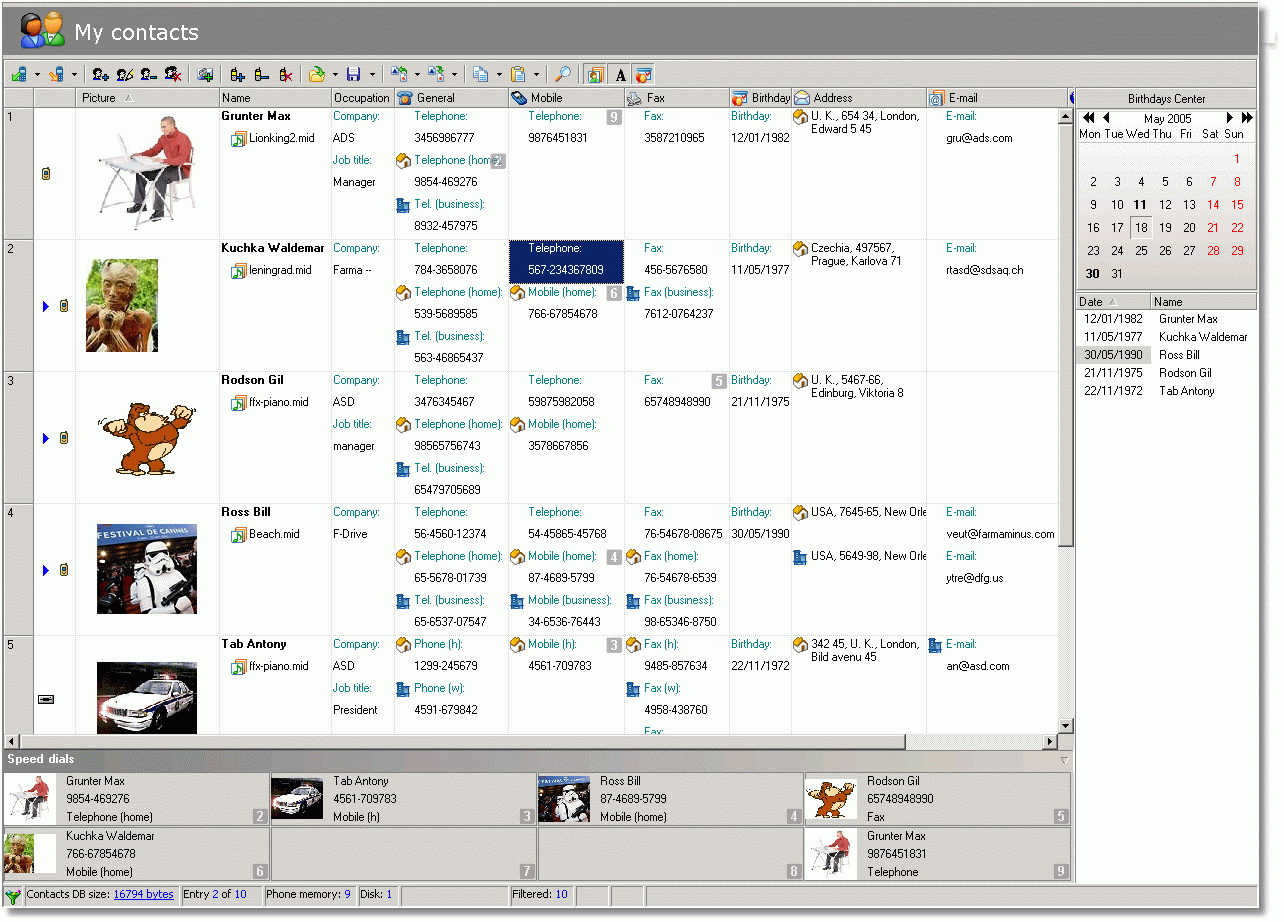The width and height of the screenshot is (1284, 922).
Task: Click speed dial 6 for Kuchka Waldemar
Action: tap(137, 854)
